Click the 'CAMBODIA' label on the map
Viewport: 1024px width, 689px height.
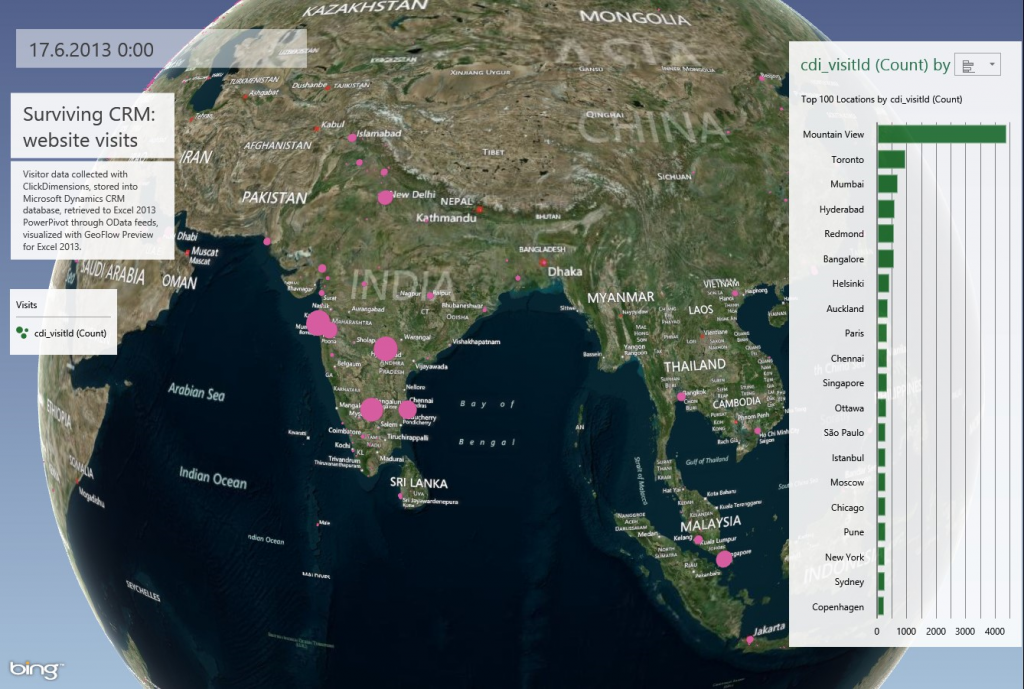(x=737, y=402)
